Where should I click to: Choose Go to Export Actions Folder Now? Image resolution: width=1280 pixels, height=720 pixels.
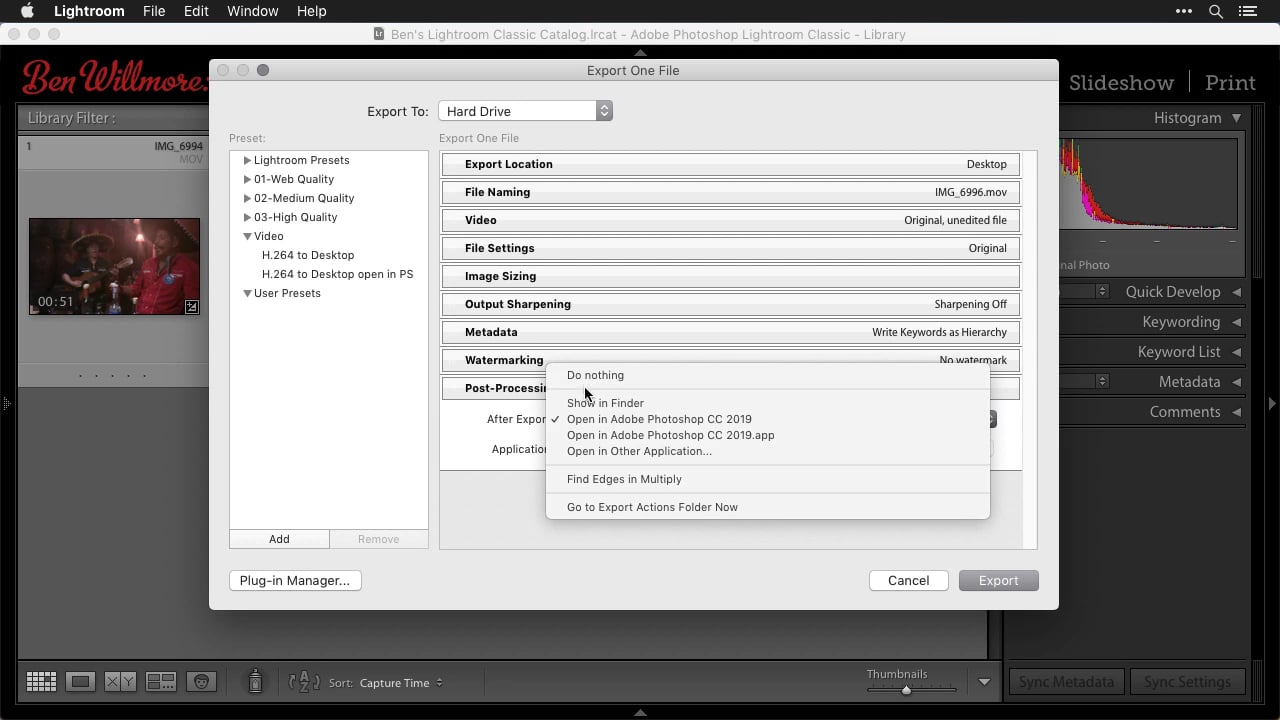pyautogui.click(x=767, y=507)
